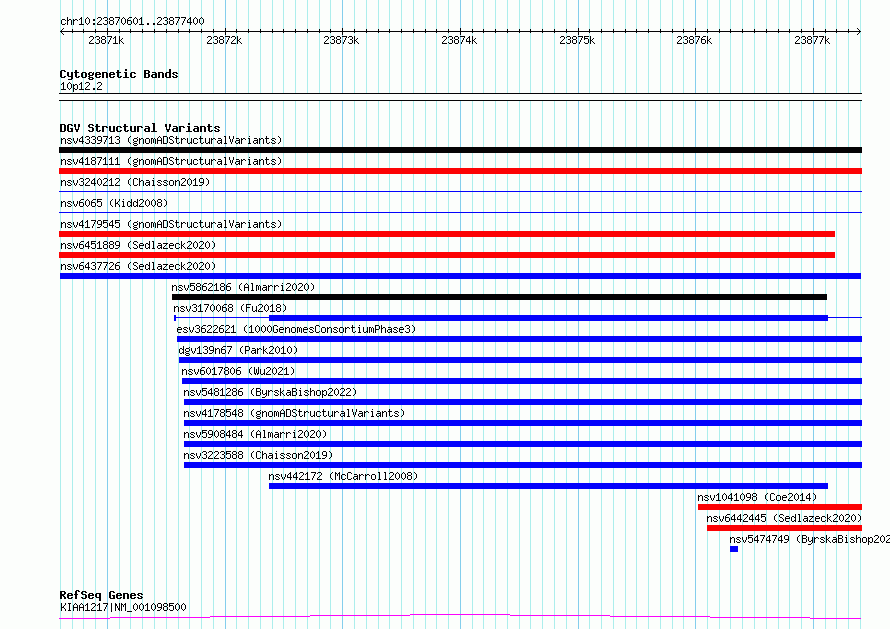Open nsv3170068 (Fu2018) variant label
This screenshot has width=890, height=629.
[x=230, y=308]
